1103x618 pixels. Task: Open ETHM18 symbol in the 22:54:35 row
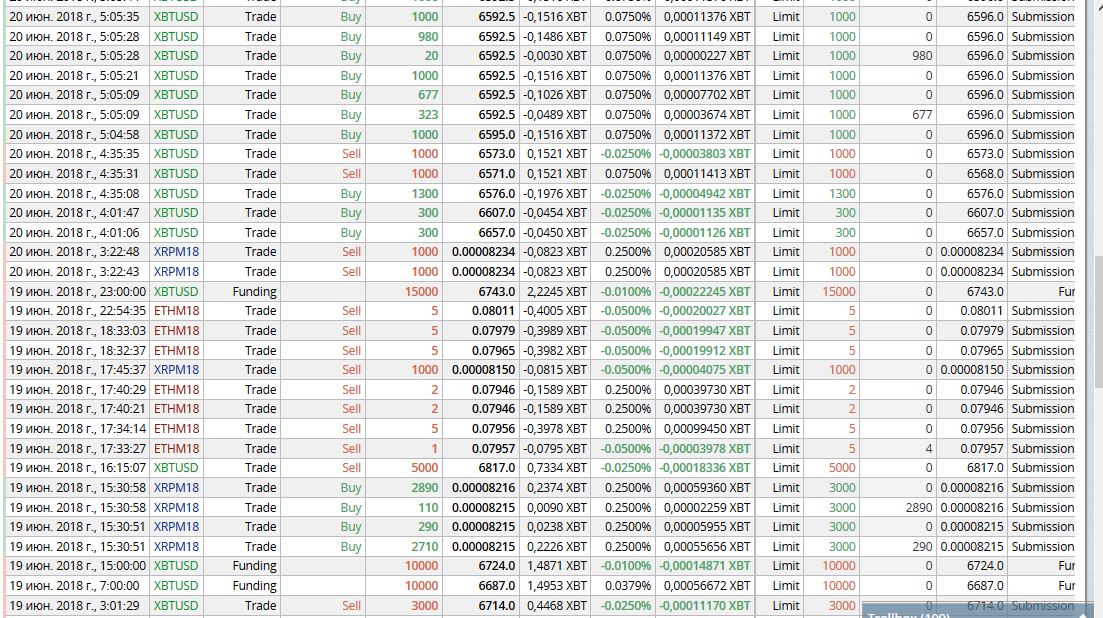[x=176, y=311]
